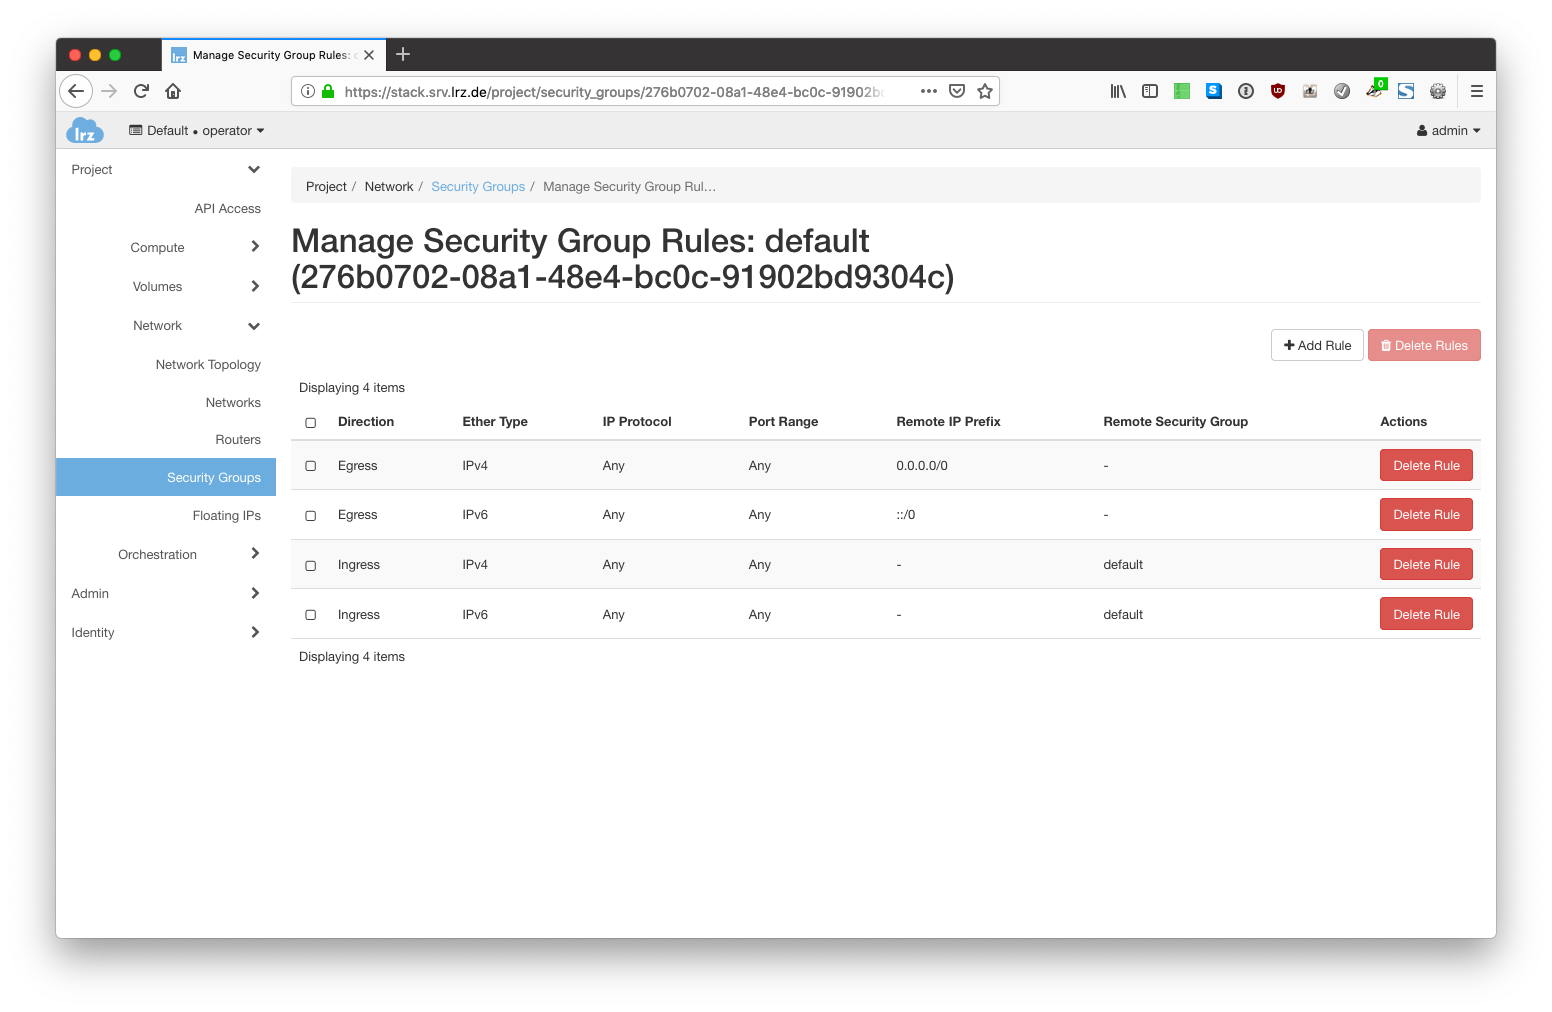Follow the Security Groups breadcrumb link
Image resolution: width=1552 pixels, height=1012 pixels.
pos(478,187)
